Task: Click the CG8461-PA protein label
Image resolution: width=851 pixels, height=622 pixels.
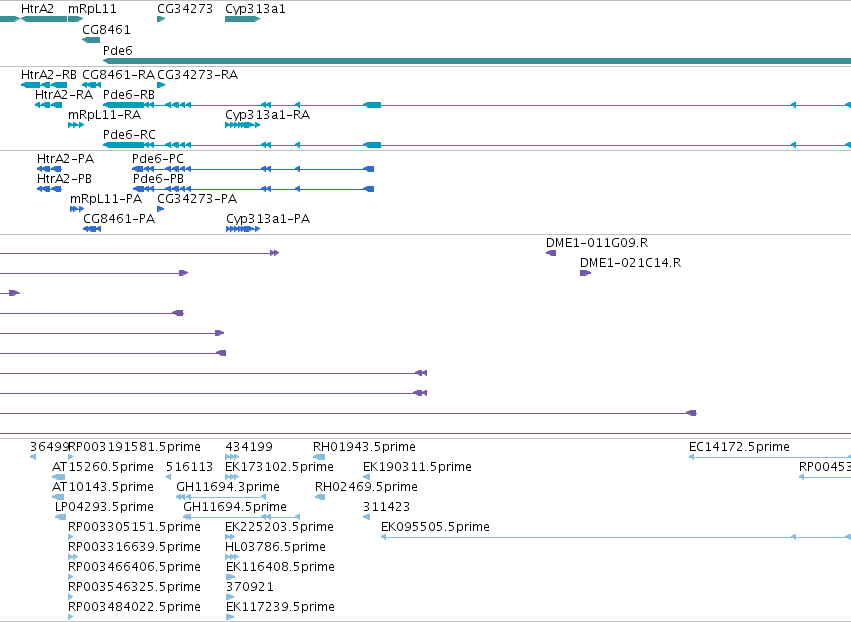Action: pos(119,219)
